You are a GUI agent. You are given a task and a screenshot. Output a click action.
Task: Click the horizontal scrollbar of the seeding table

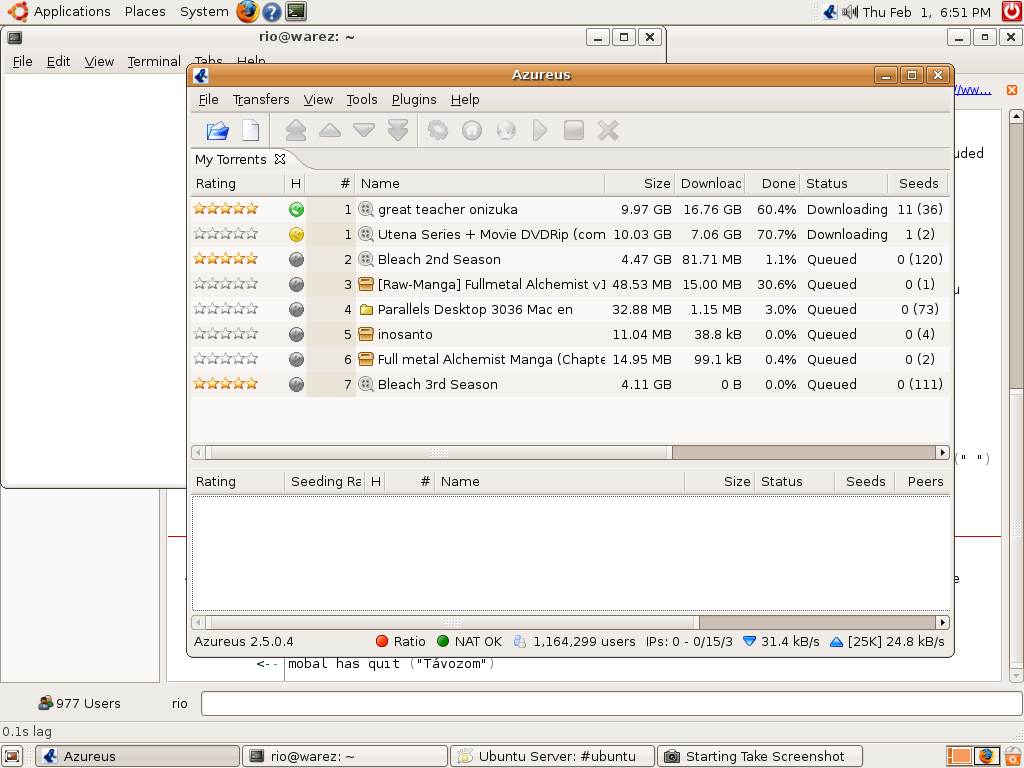pyautogui.click(x=571, y=622)
